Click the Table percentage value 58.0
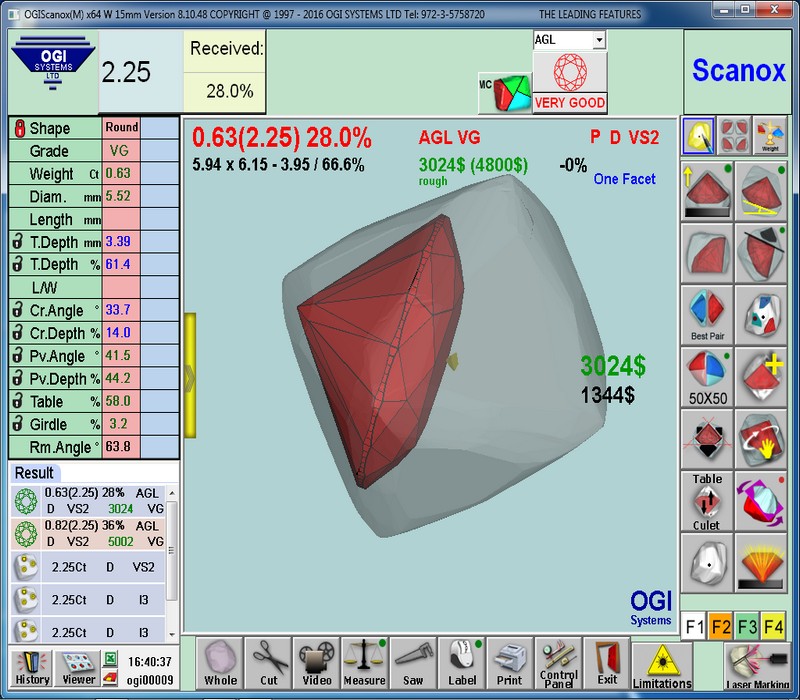Screen dimensions: 800x700 (120, 401)
